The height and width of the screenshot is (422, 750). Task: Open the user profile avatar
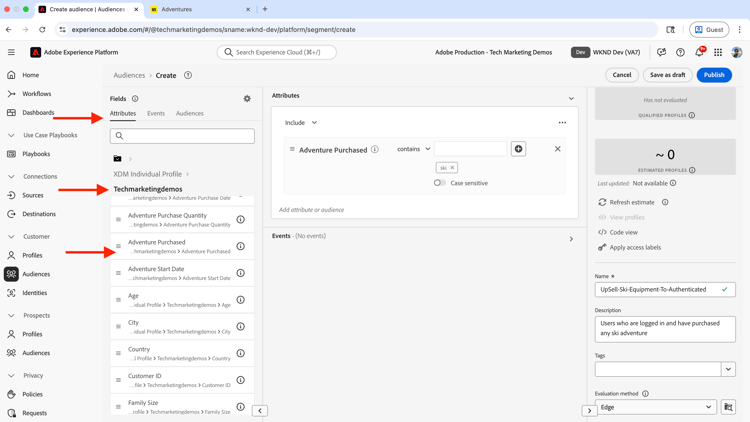(x=737, y=52)
